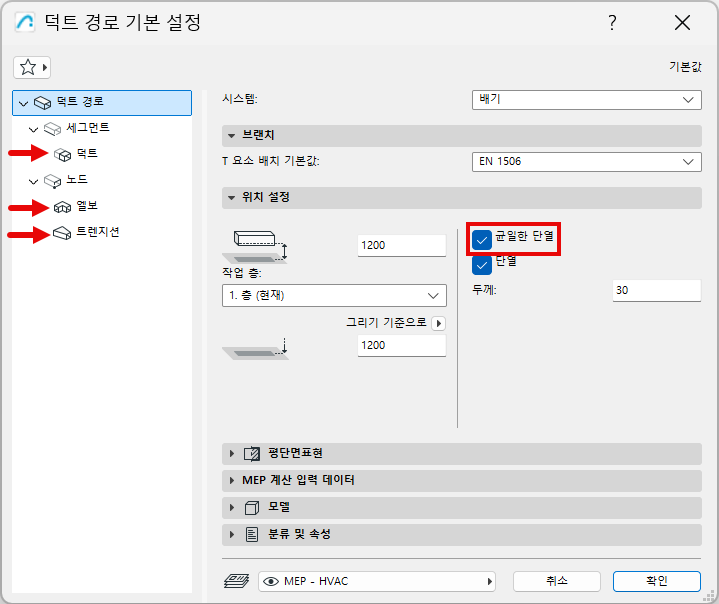The width and height of the screenshot is (719, 604).
Task: Click the 두께 field showing 30
Action: point(657,290)
